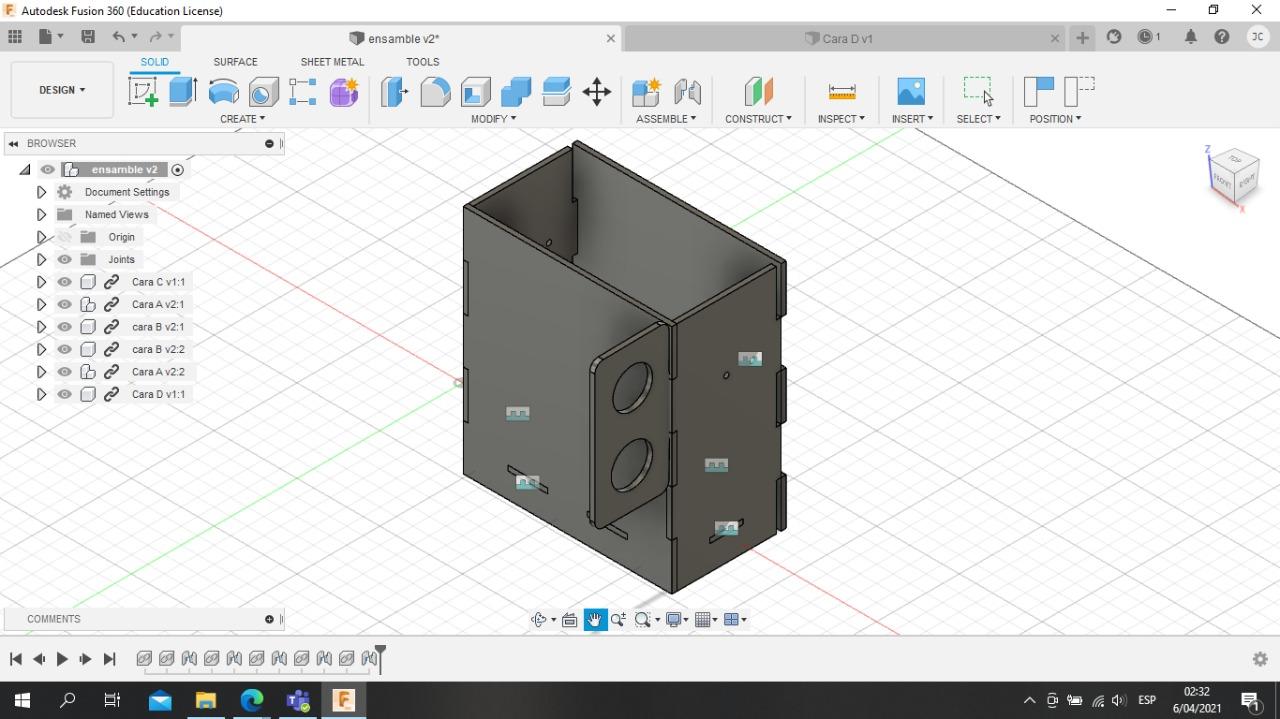Screen dimensions: 1280x719
Task: Open the notifications bell icon
Action: 1190,37
